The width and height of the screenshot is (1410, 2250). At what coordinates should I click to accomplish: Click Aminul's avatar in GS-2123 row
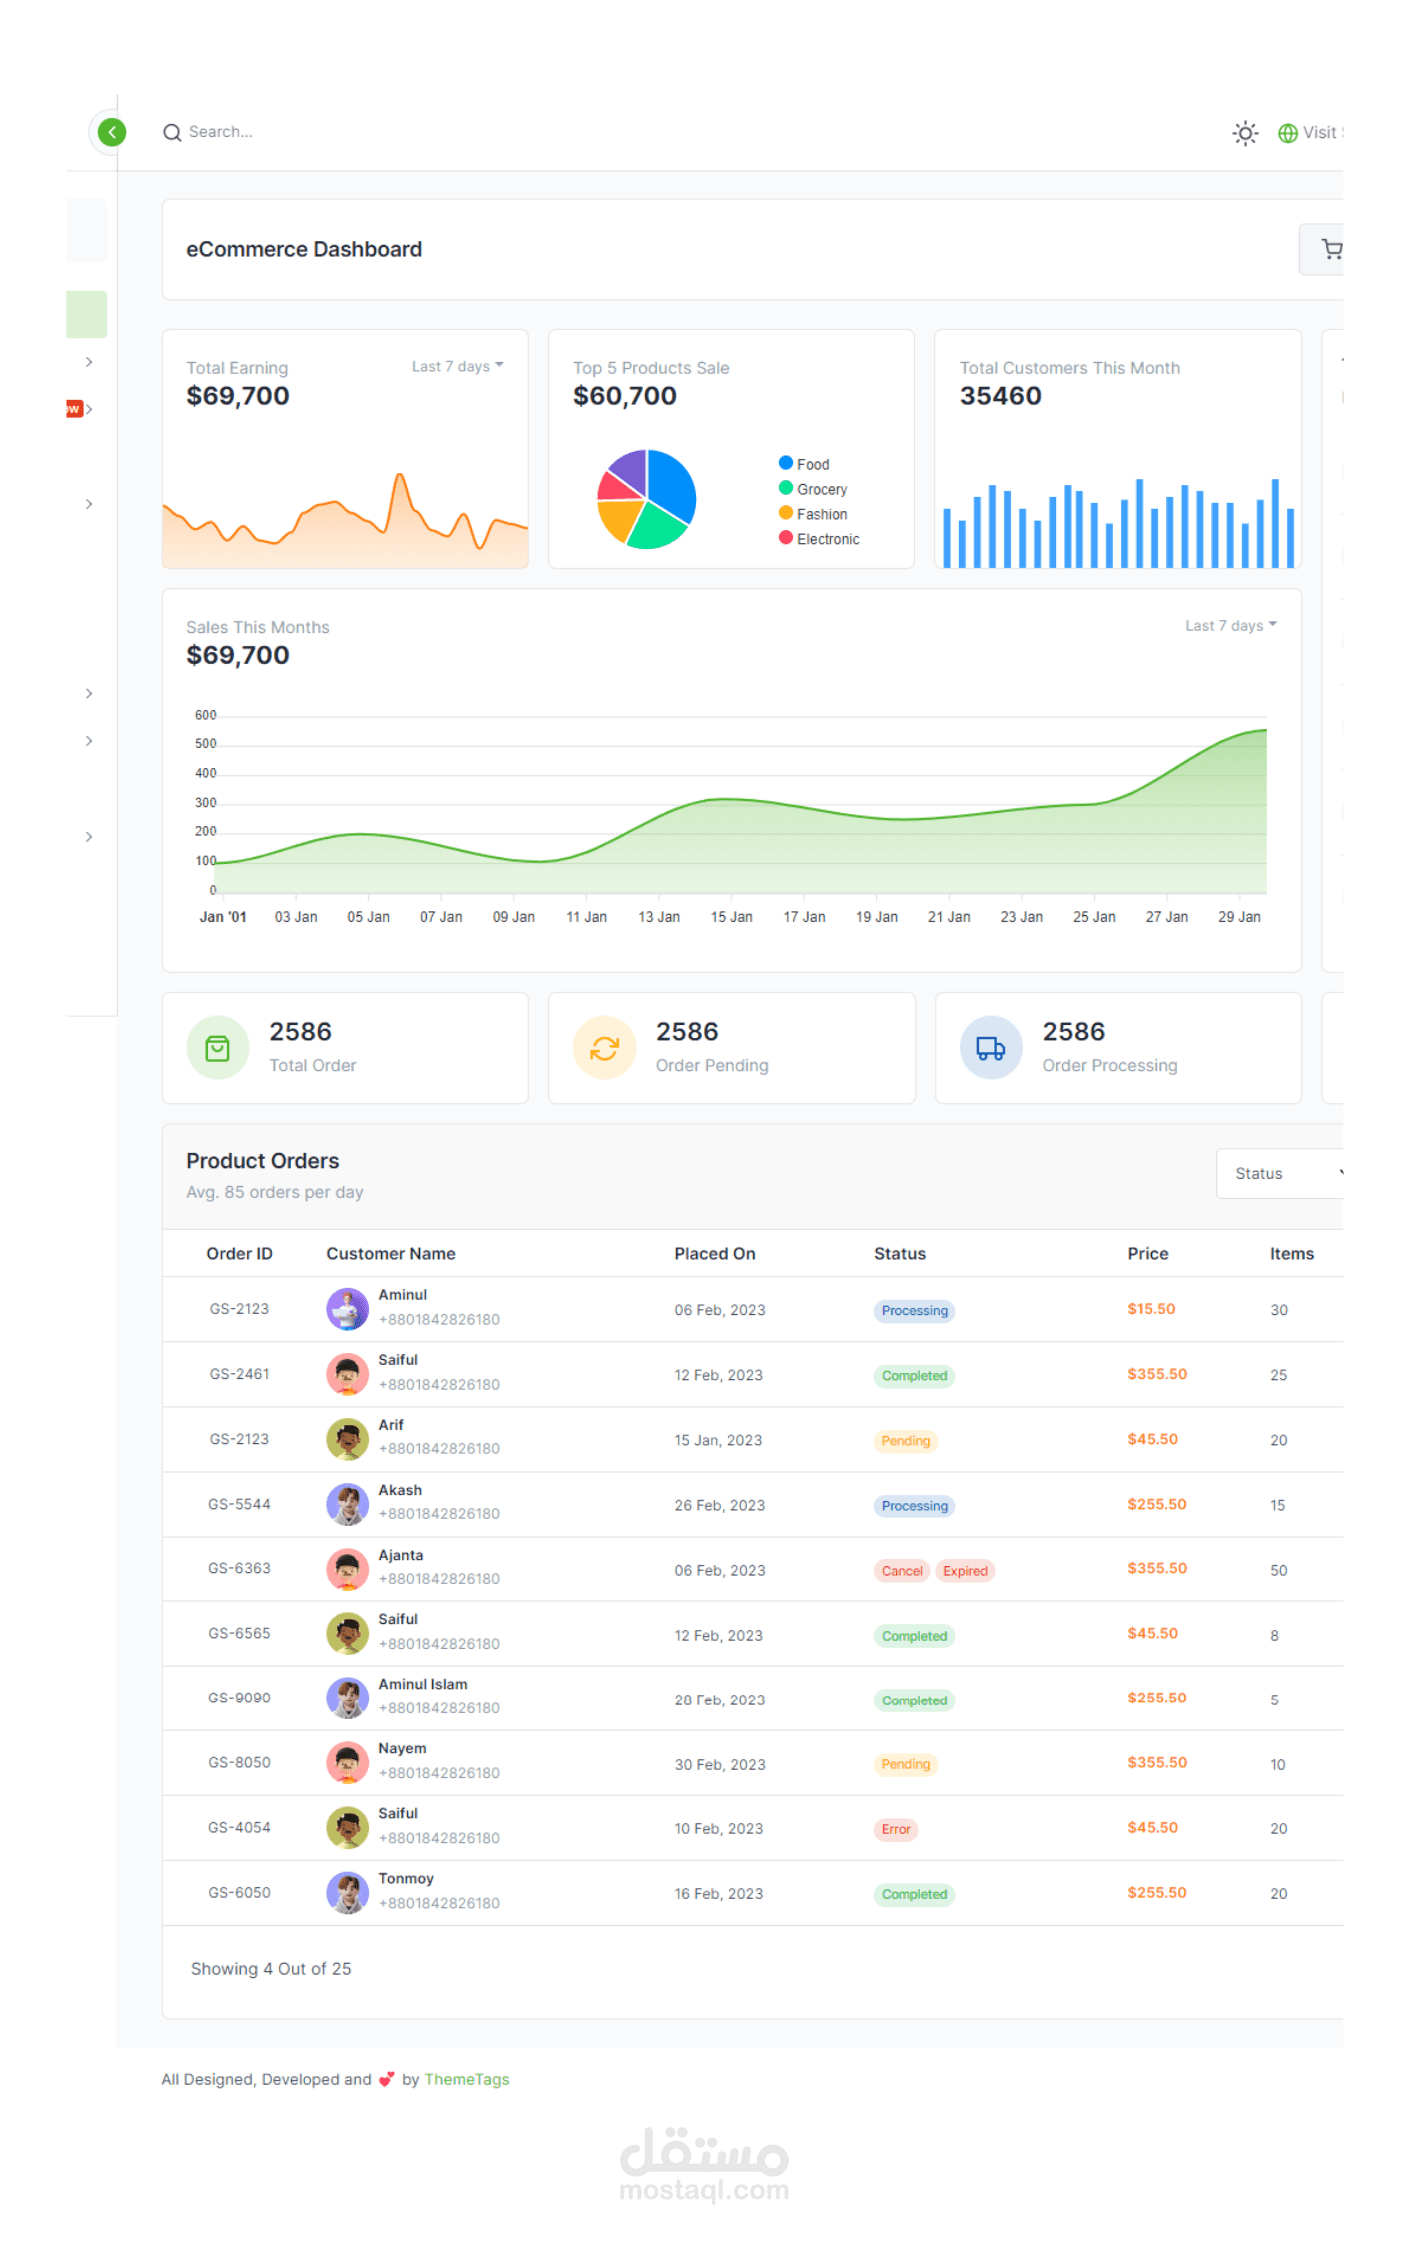click(x=347, y=1309)
